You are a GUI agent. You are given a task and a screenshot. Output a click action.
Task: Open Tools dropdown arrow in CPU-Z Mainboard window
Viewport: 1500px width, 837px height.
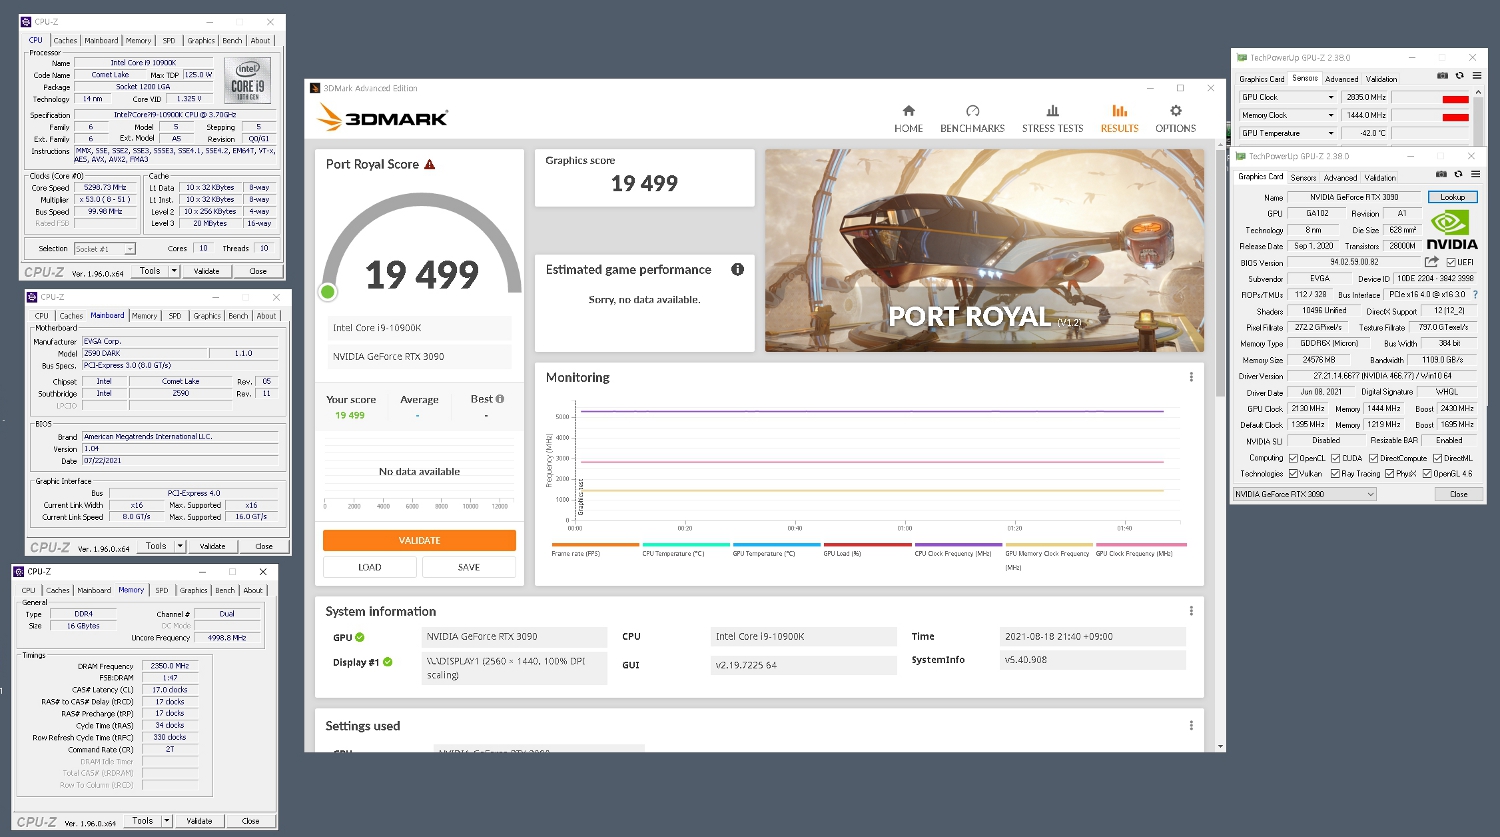point(180,546)
